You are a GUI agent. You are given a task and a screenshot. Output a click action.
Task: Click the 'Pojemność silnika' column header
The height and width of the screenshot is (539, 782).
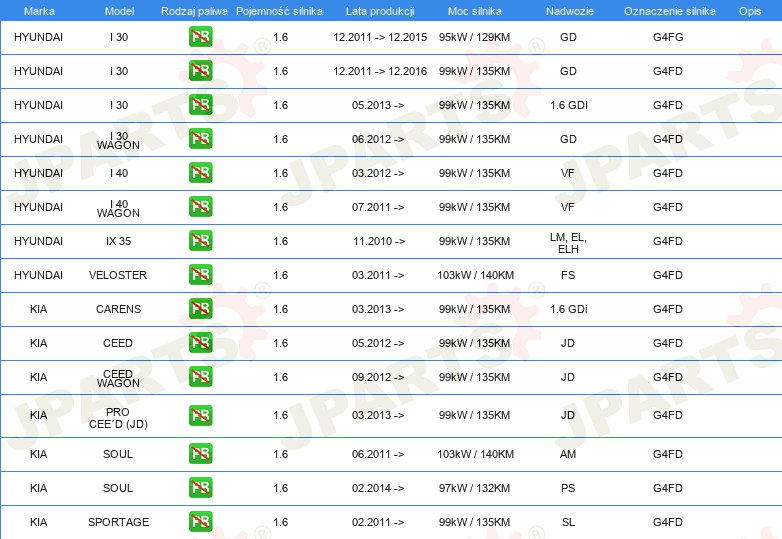click(x=279, y=11)
